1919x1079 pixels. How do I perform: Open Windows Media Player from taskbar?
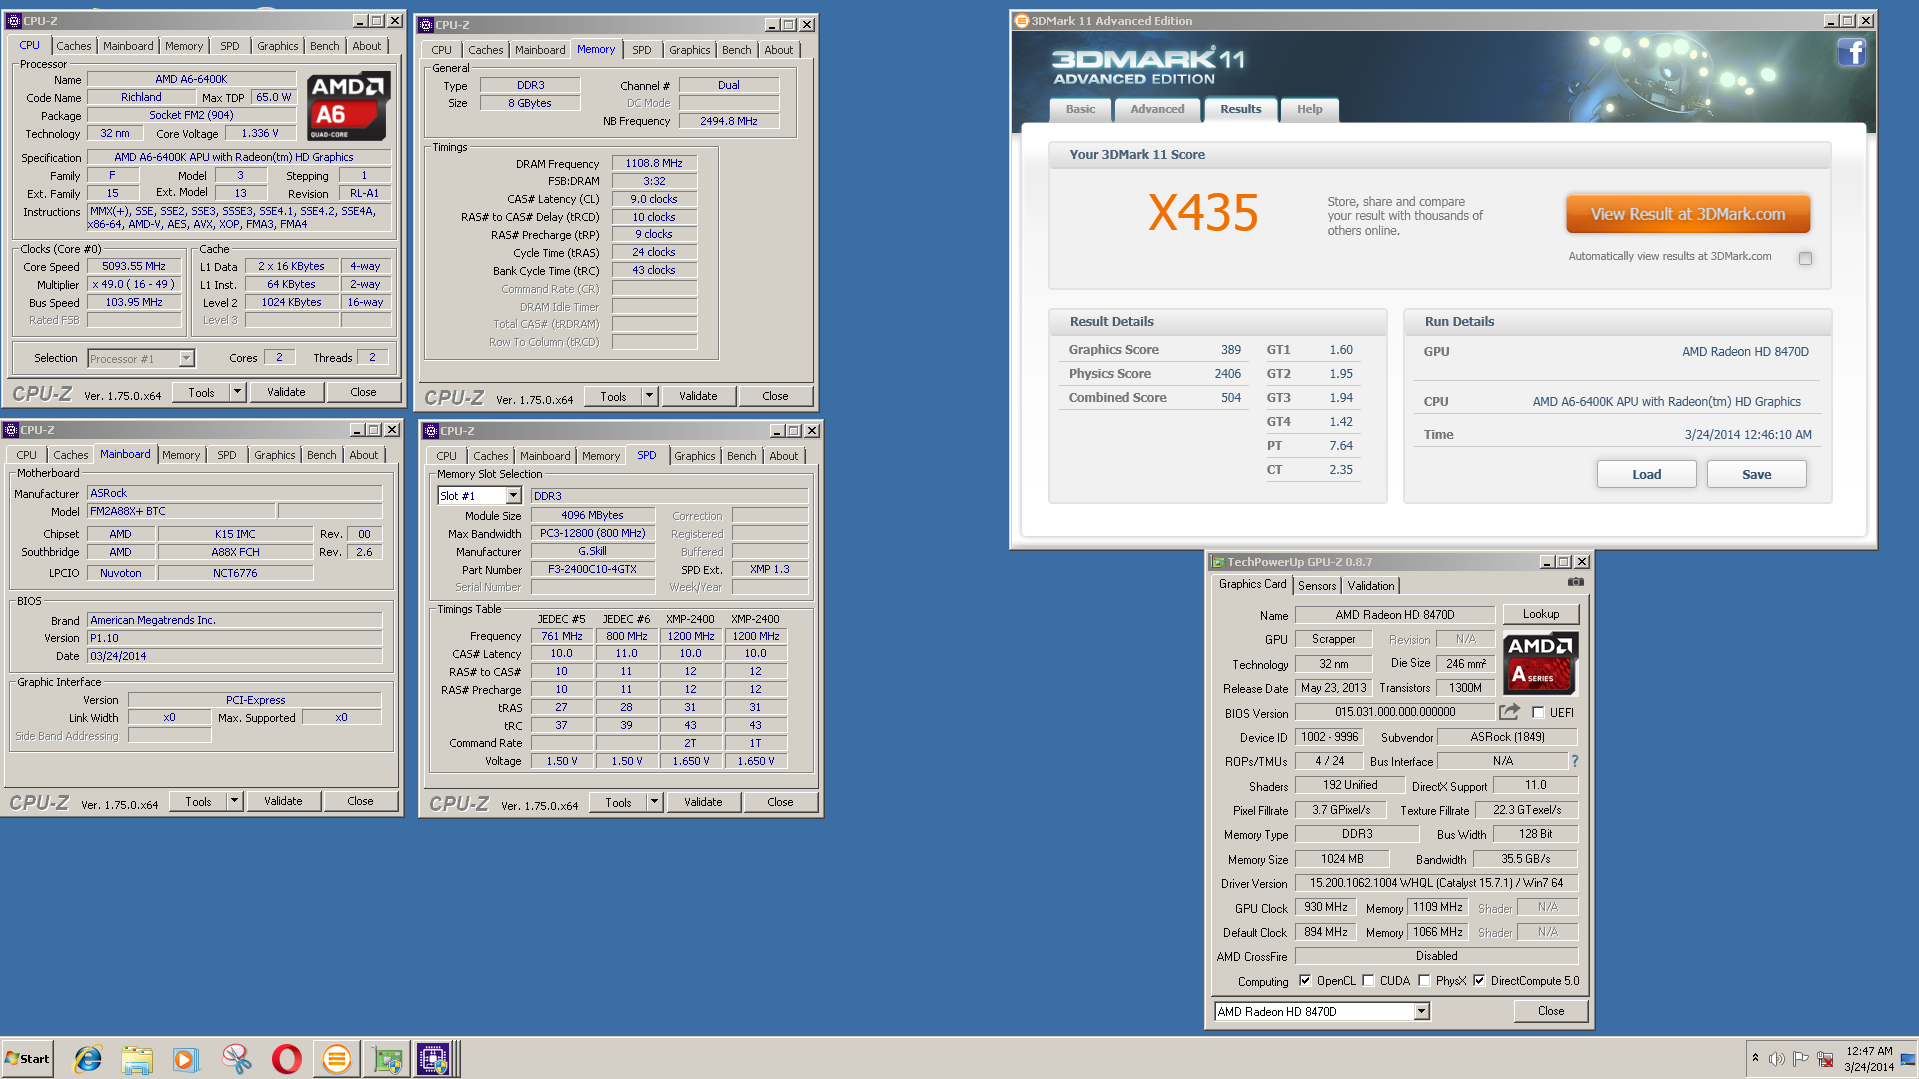[186, 1059]
